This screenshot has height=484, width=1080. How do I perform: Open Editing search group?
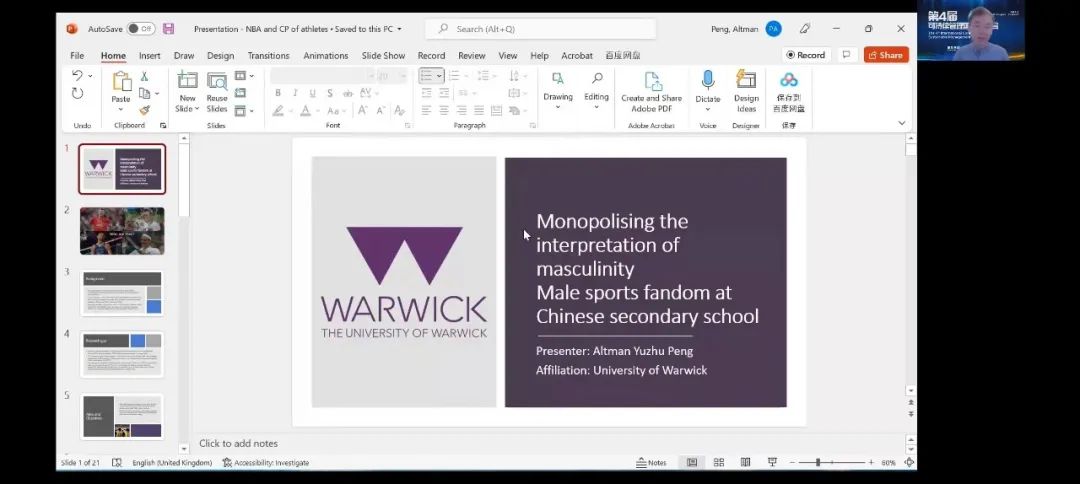[x=596, y=90]
